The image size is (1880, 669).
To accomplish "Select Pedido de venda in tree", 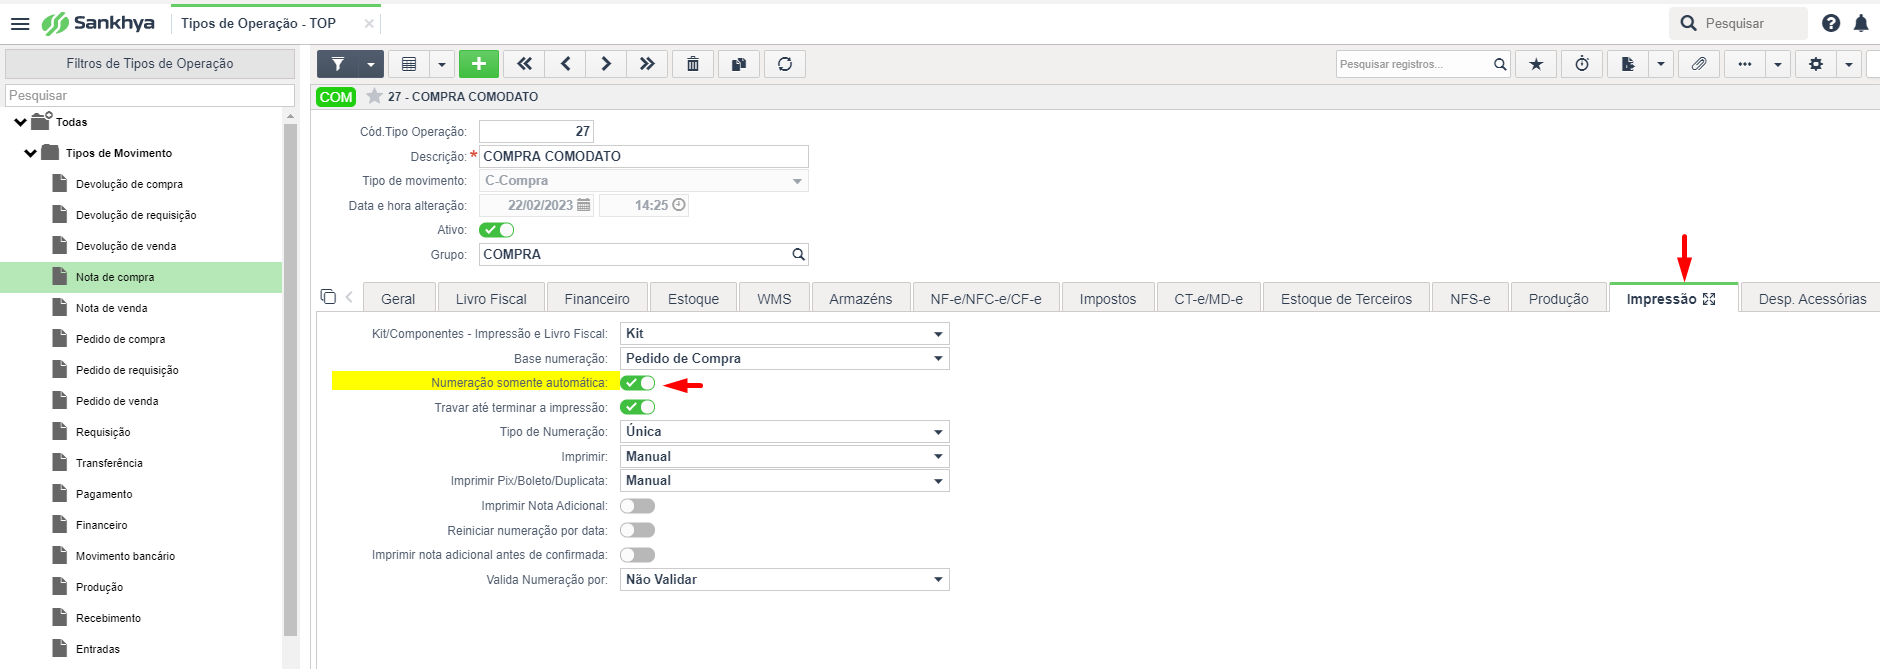I will pyautogui.click(x=117, y=401).
